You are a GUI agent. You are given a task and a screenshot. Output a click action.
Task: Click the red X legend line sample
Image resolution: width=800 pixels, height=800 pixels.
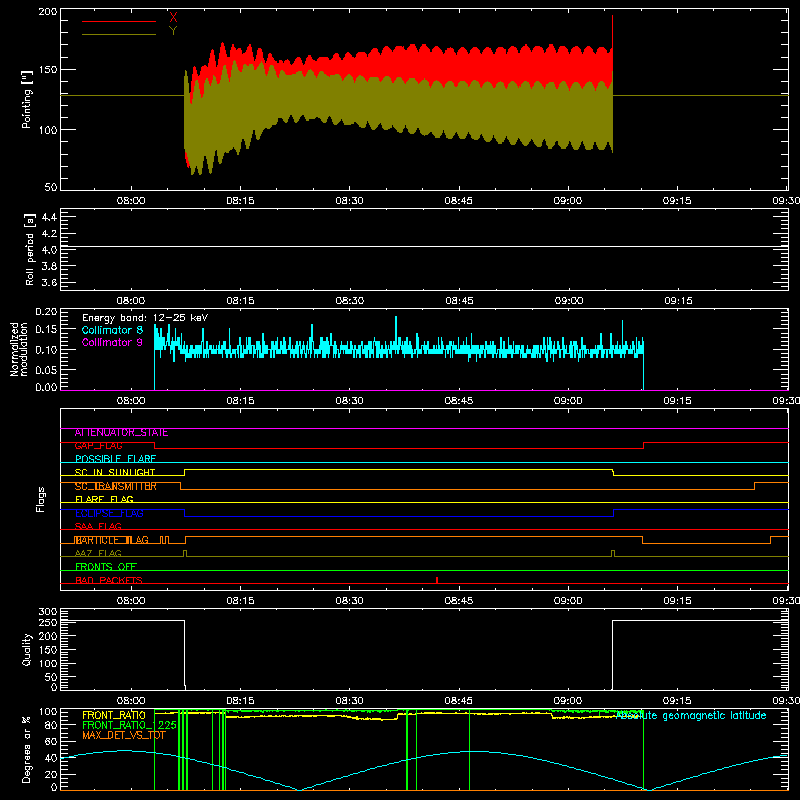tap(119, 21)
